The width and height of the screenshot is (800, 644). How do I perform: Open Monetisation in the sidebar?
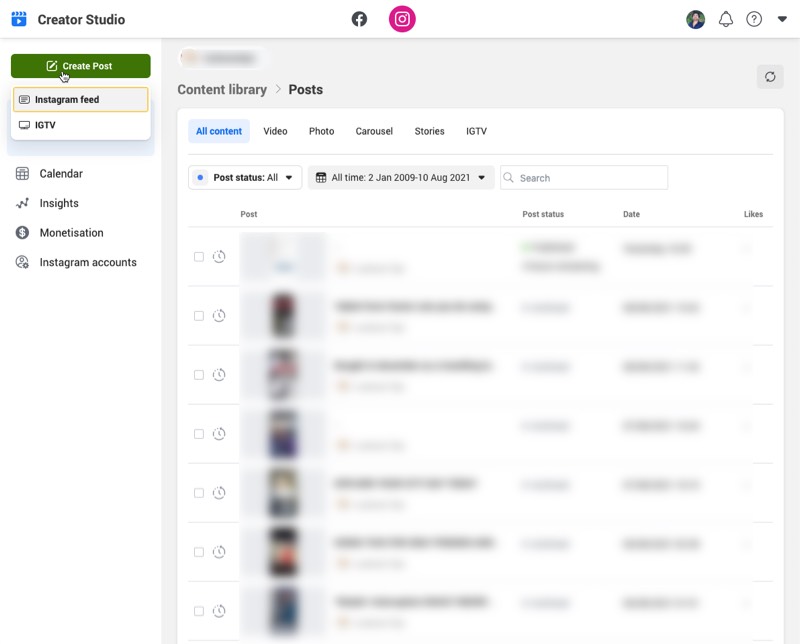point(71,233)
